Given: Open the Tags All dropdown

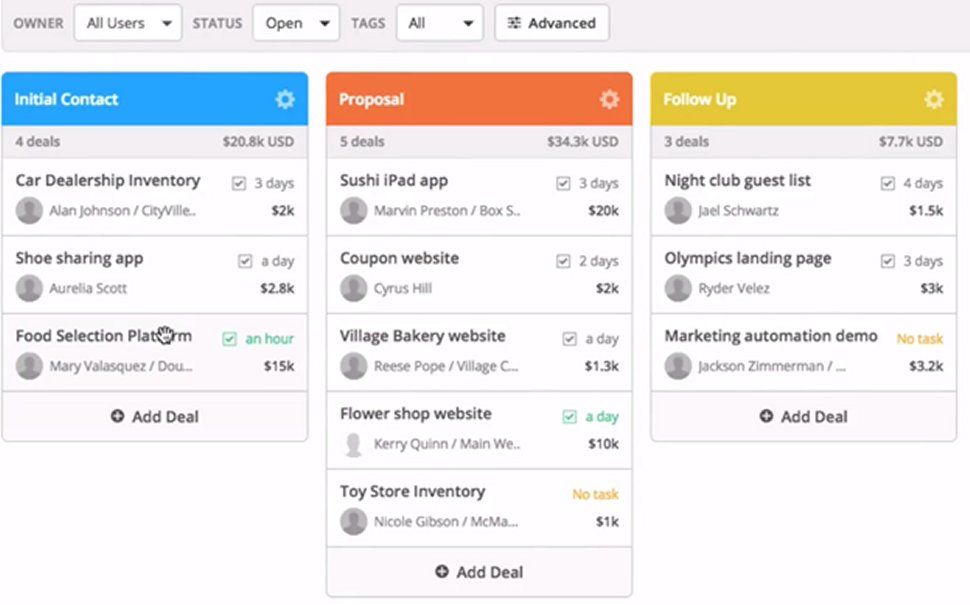Looking at the screenshot, I should 440,22.
